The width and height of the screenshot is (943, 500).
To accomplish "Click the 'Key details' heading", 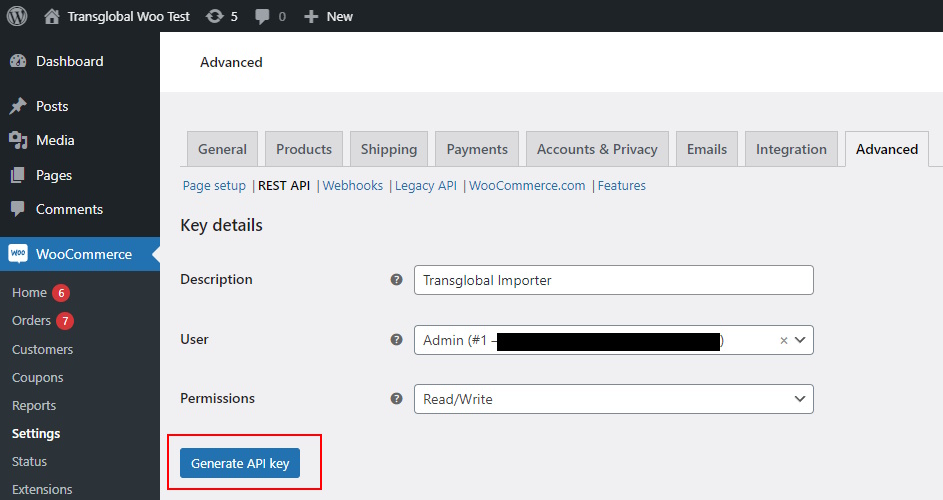I will click(x=221, y=225).
